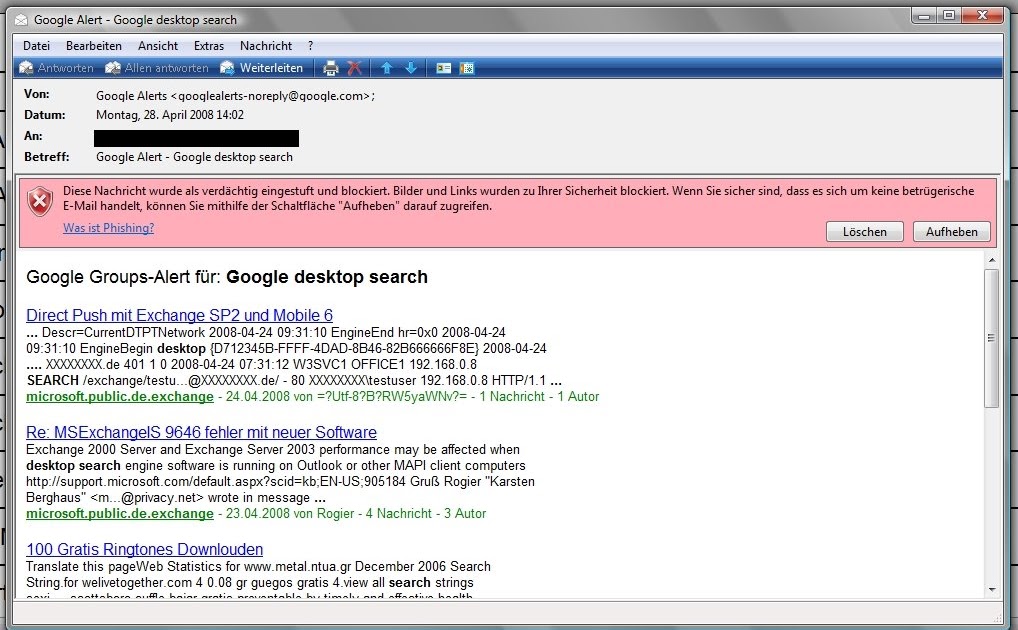1018x630 pixels.
Task: Click the Aufheben button to unblock
Action: point(951,232)
